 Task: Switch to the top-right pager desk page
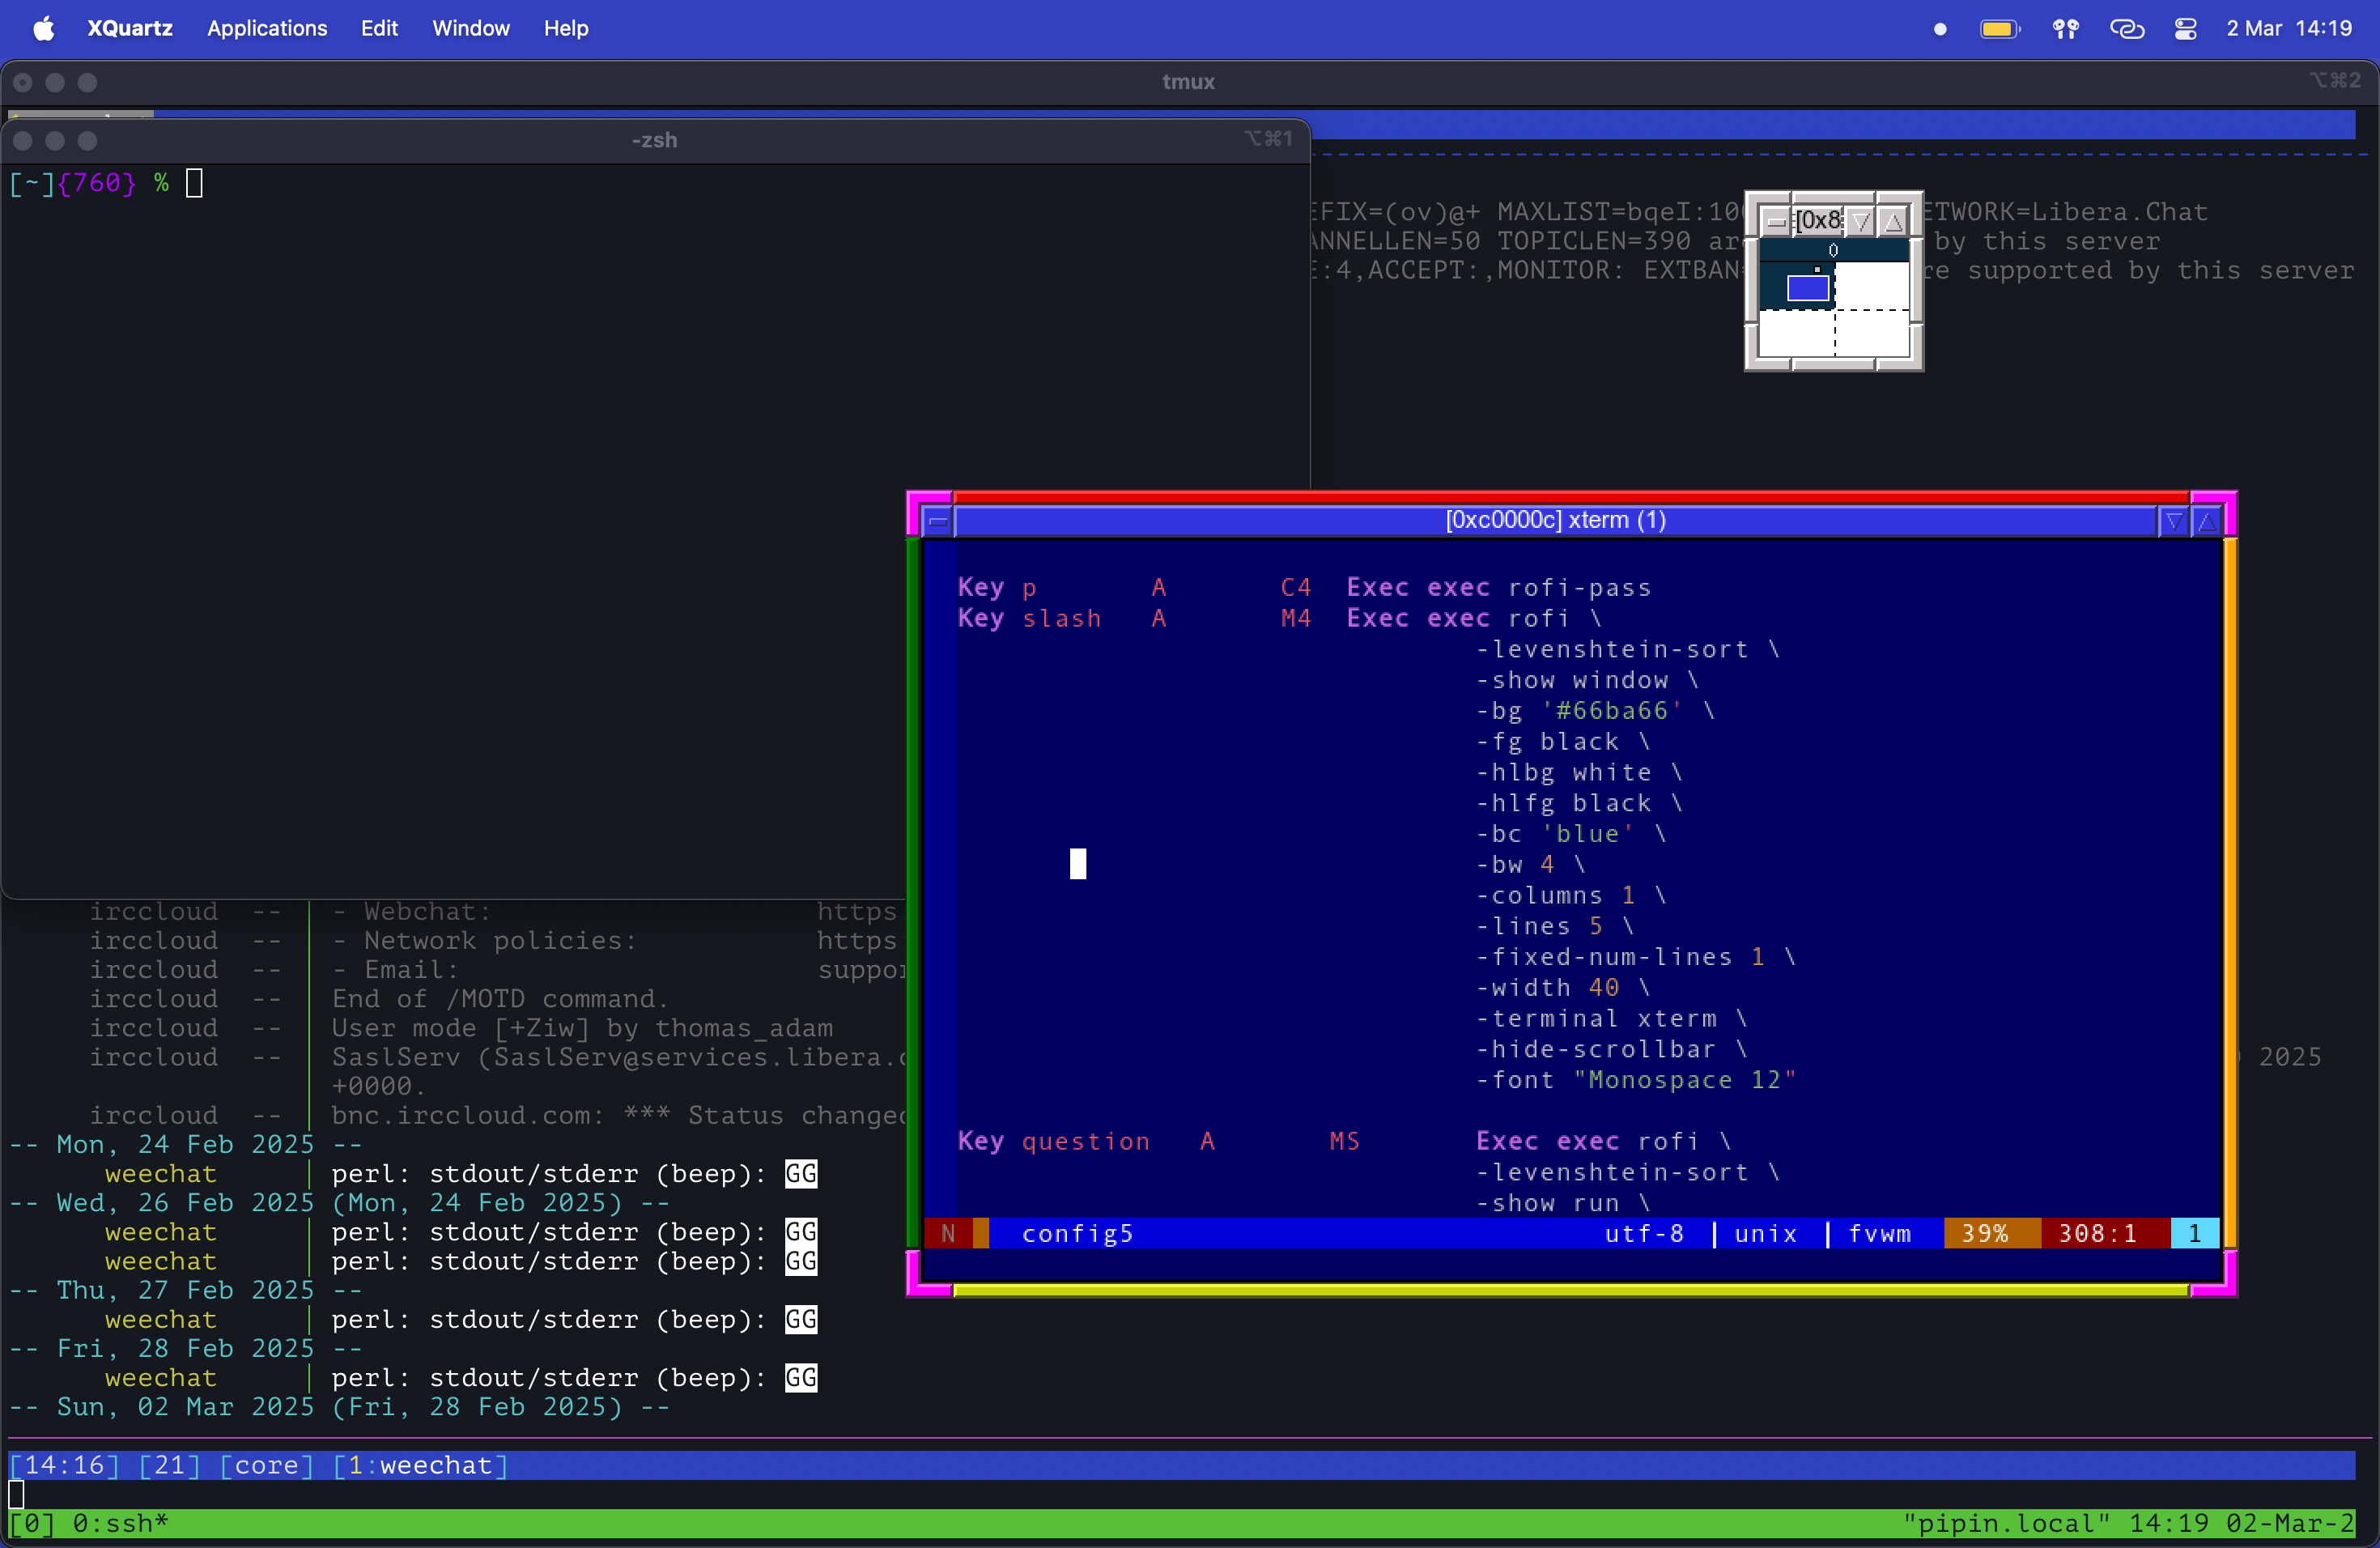(x=1872, y=286)
